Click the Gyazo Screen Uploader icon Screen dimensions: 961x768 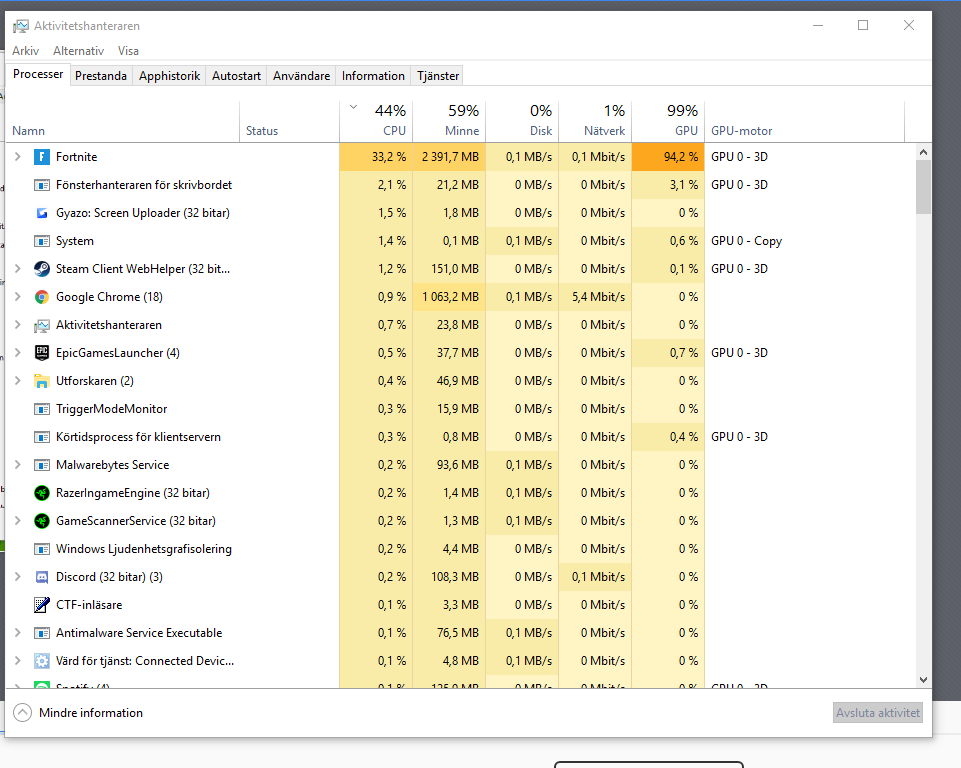42,213
